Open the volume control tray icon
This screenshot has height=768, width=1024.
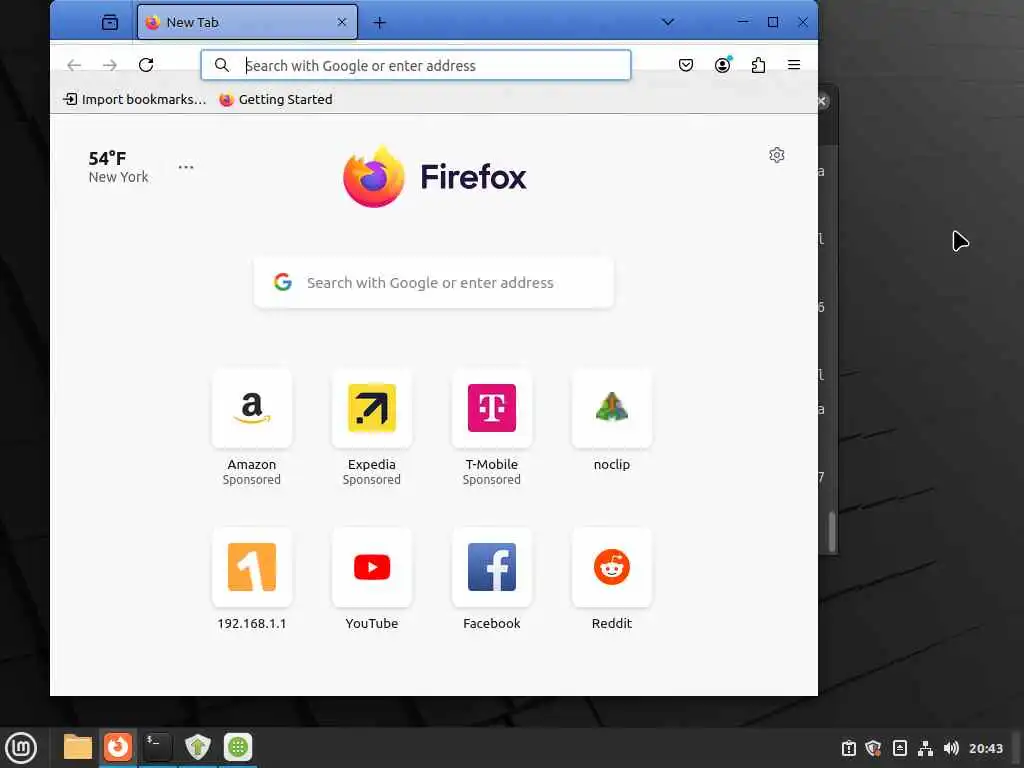click(x=951, y=748)
